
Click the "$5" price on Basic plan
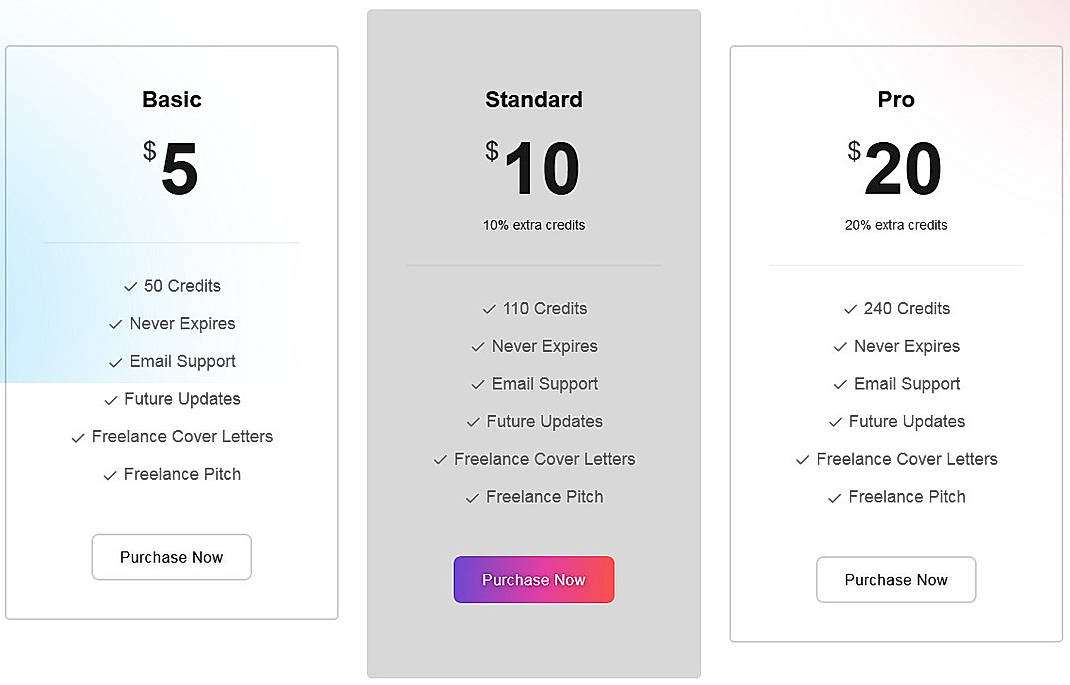coord(171,168)
